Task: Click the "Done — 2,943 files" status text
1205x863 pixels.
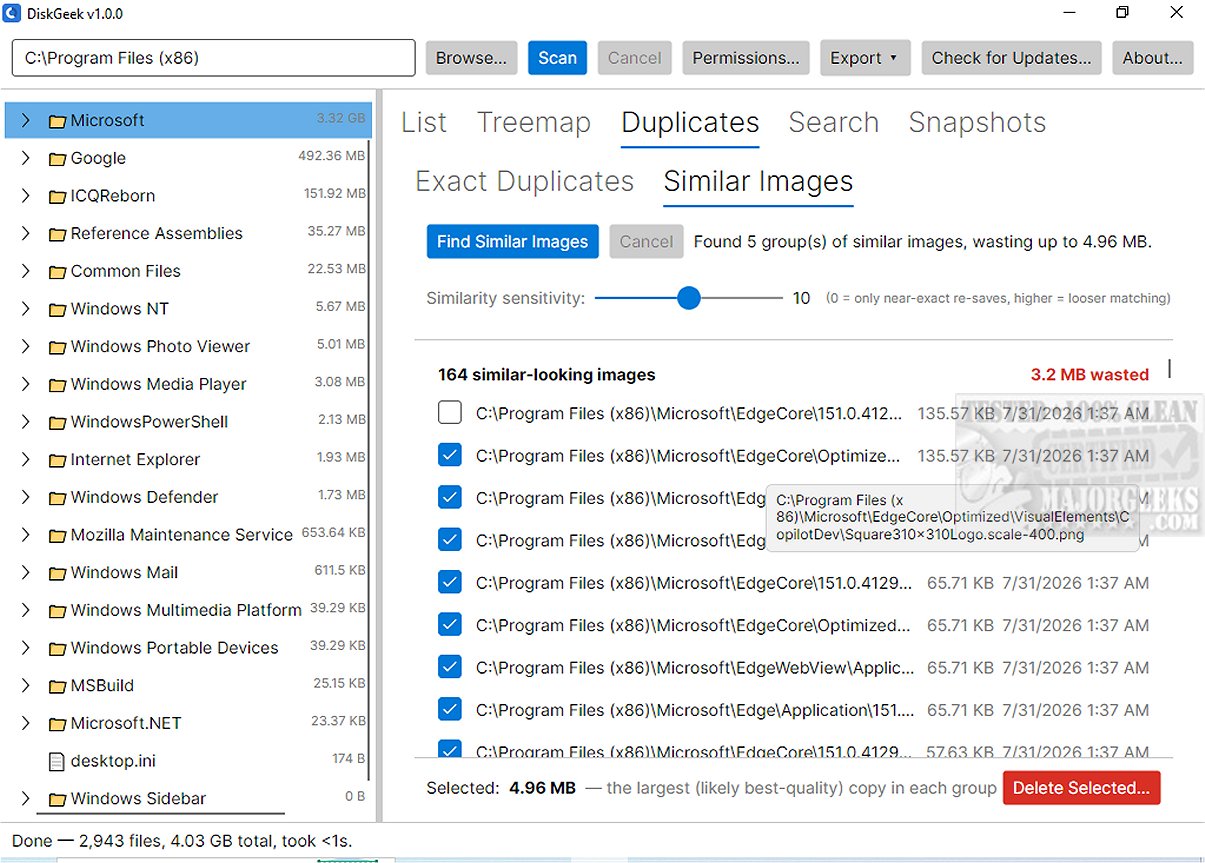Action: 182,841
